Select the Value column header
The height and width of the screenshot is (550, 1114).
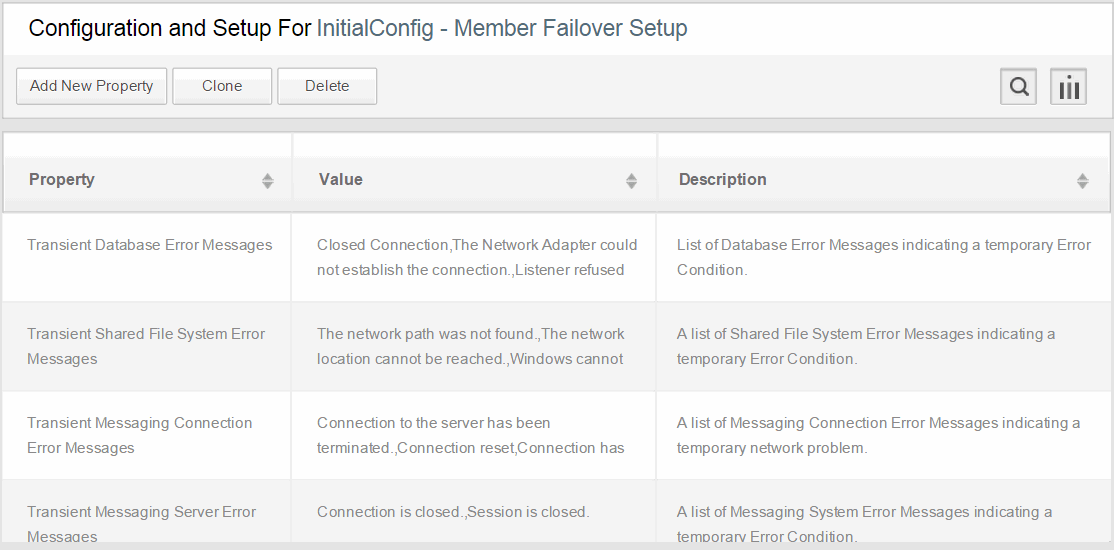click(x=475, y=180)
